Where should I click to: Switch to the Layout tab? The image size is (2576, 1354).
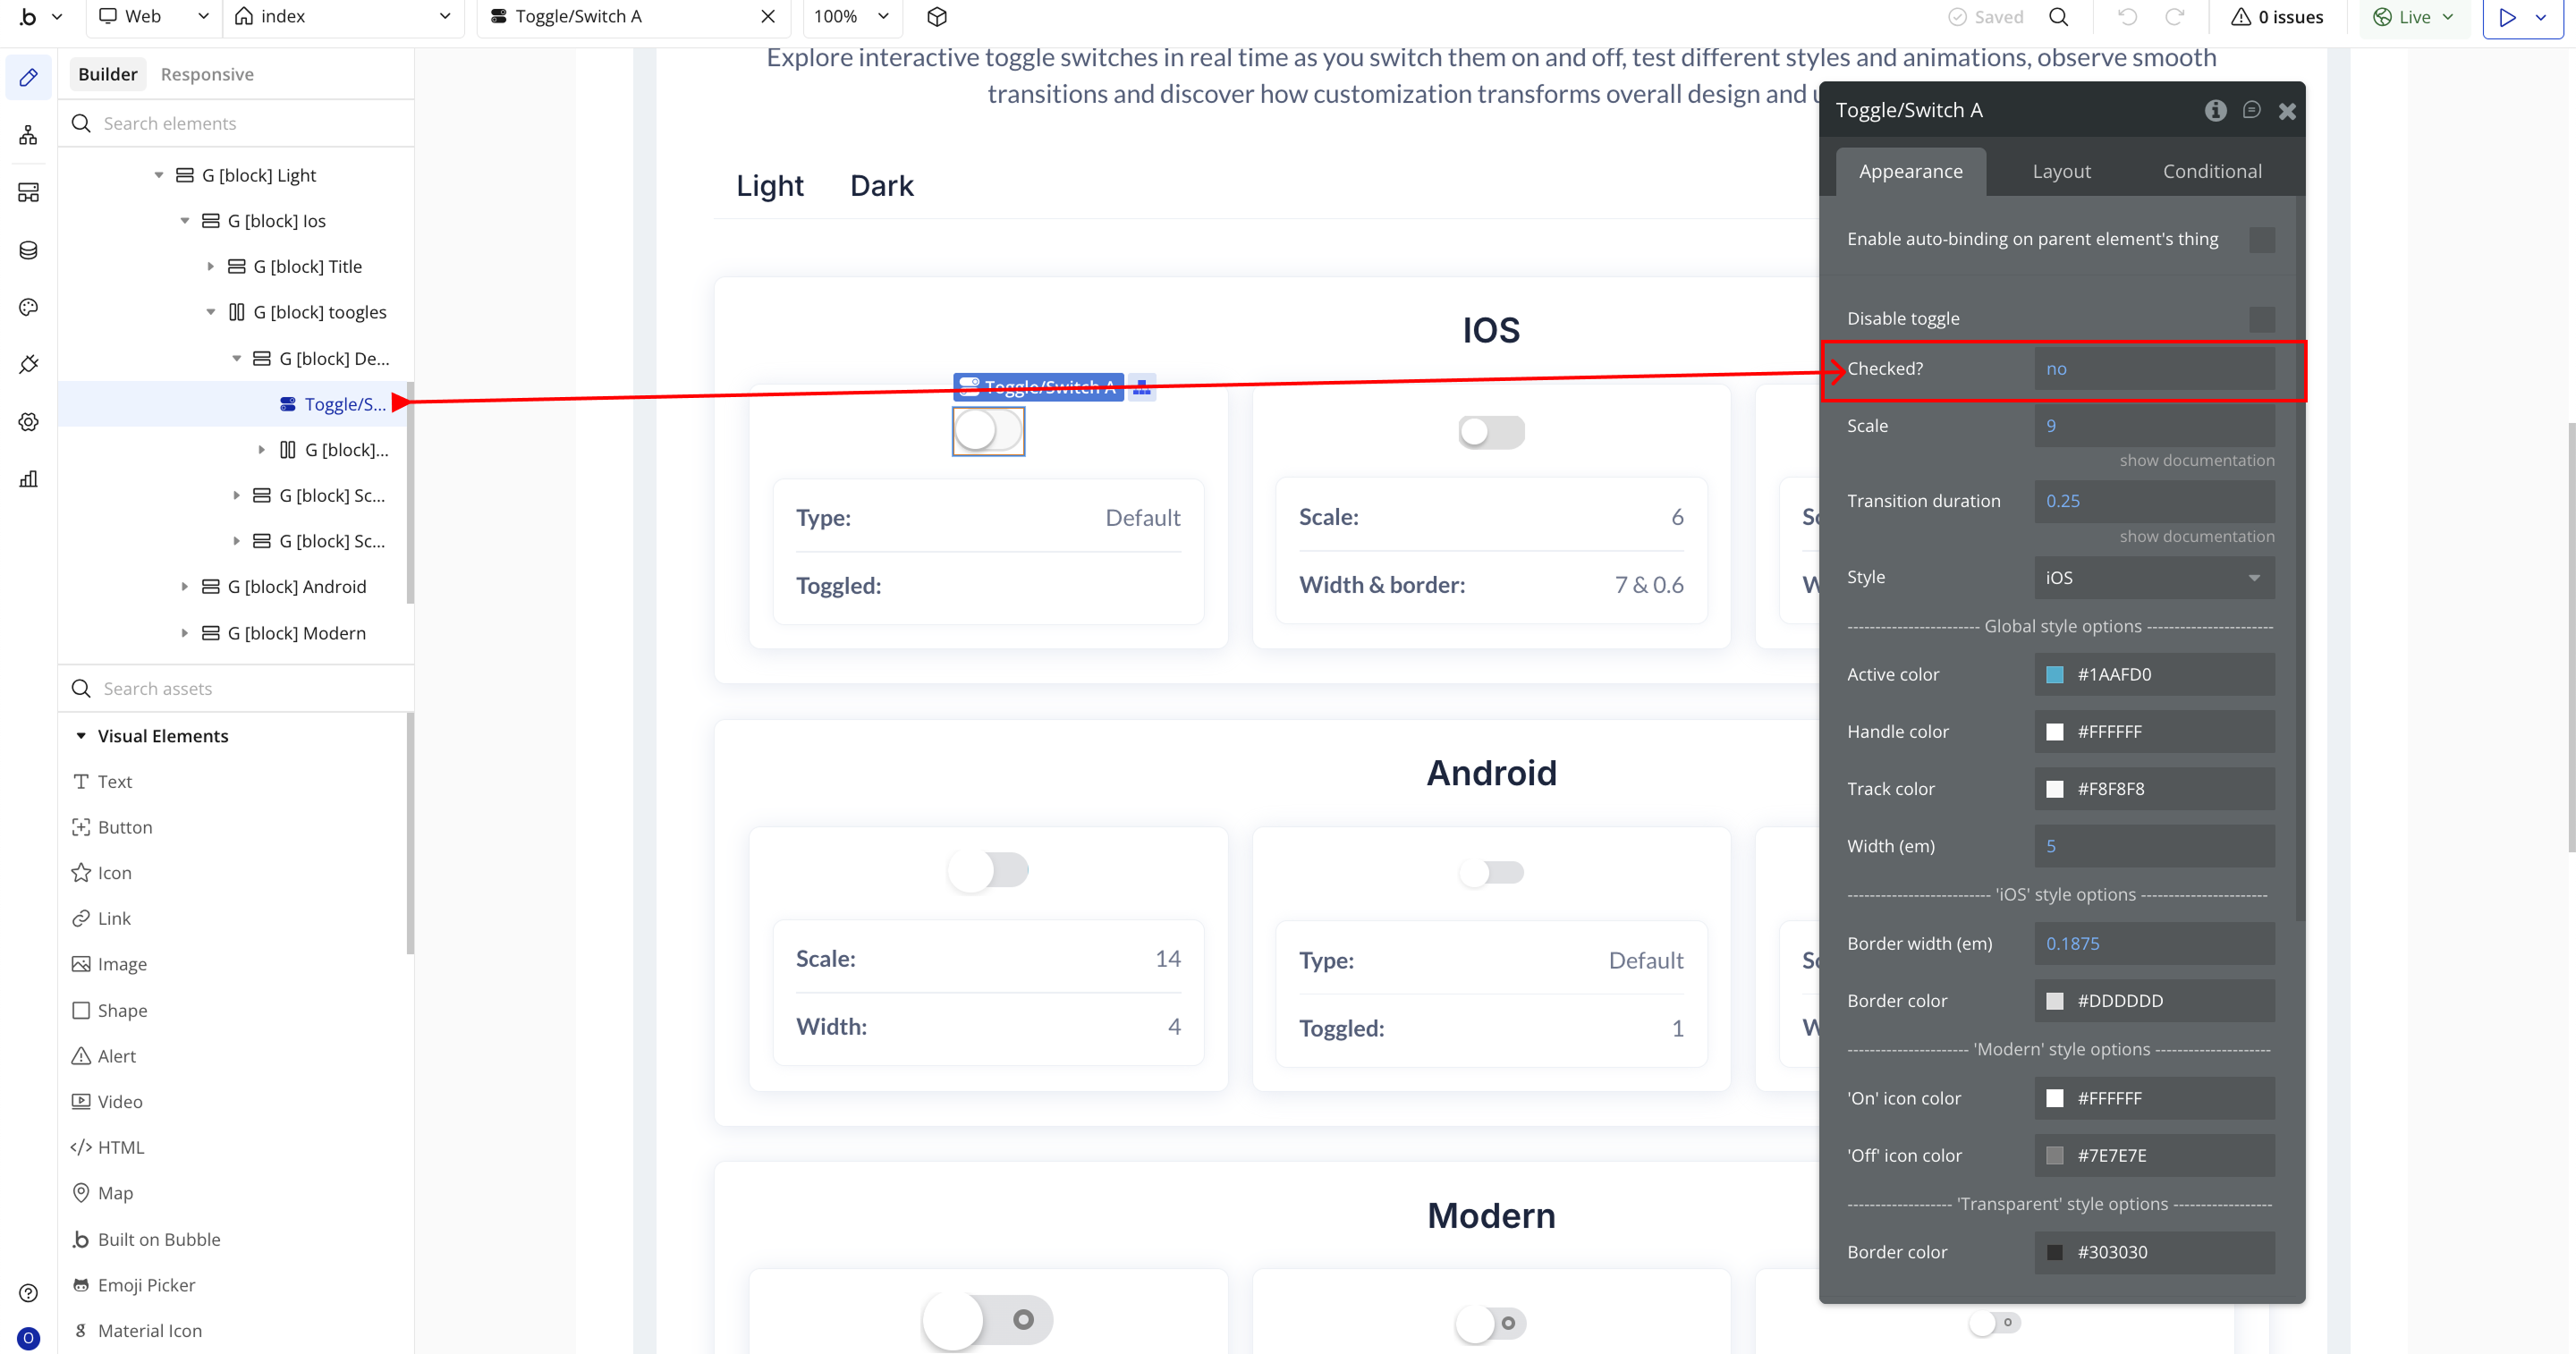click(x=2061, y=172)
